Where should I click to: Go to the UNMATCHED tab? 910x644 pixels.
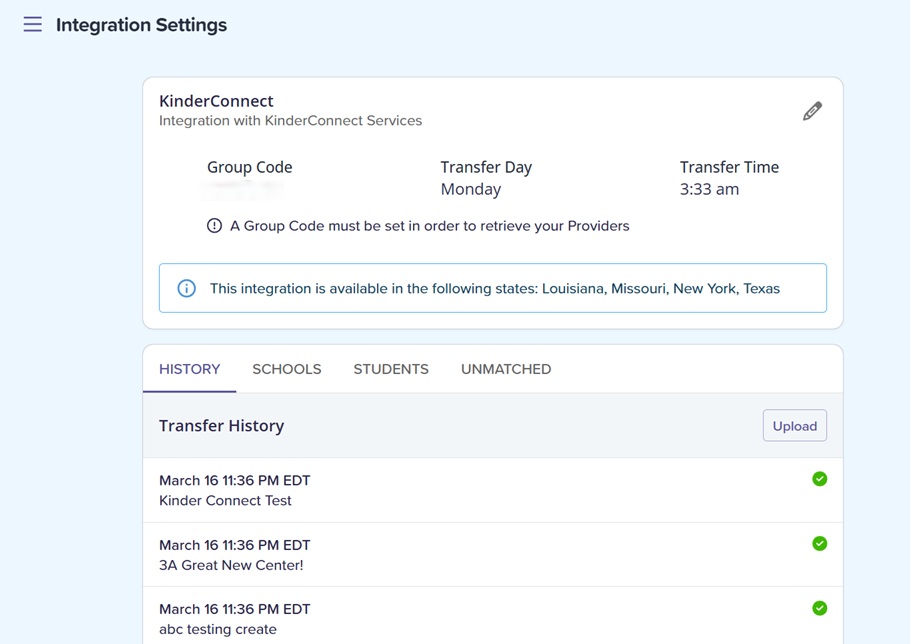[506, 369]
